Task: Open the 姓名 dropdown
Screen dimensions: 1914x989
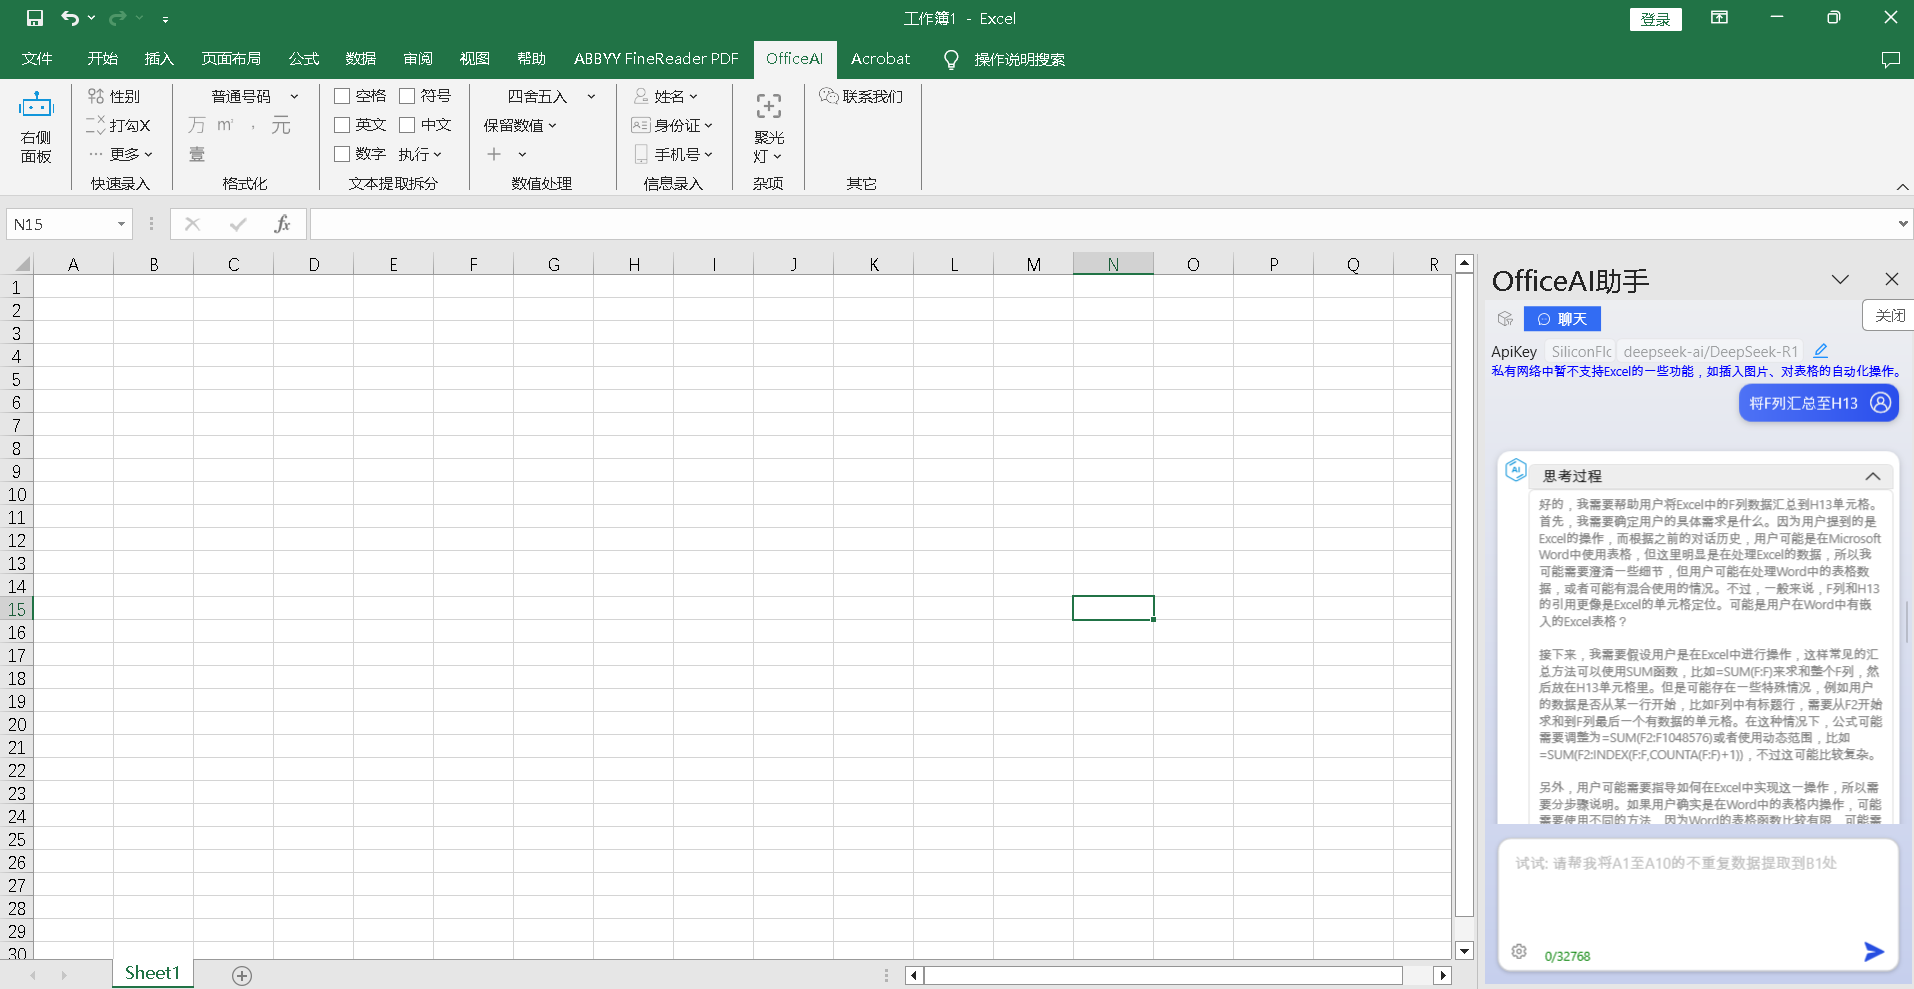Action: point(666,96)
